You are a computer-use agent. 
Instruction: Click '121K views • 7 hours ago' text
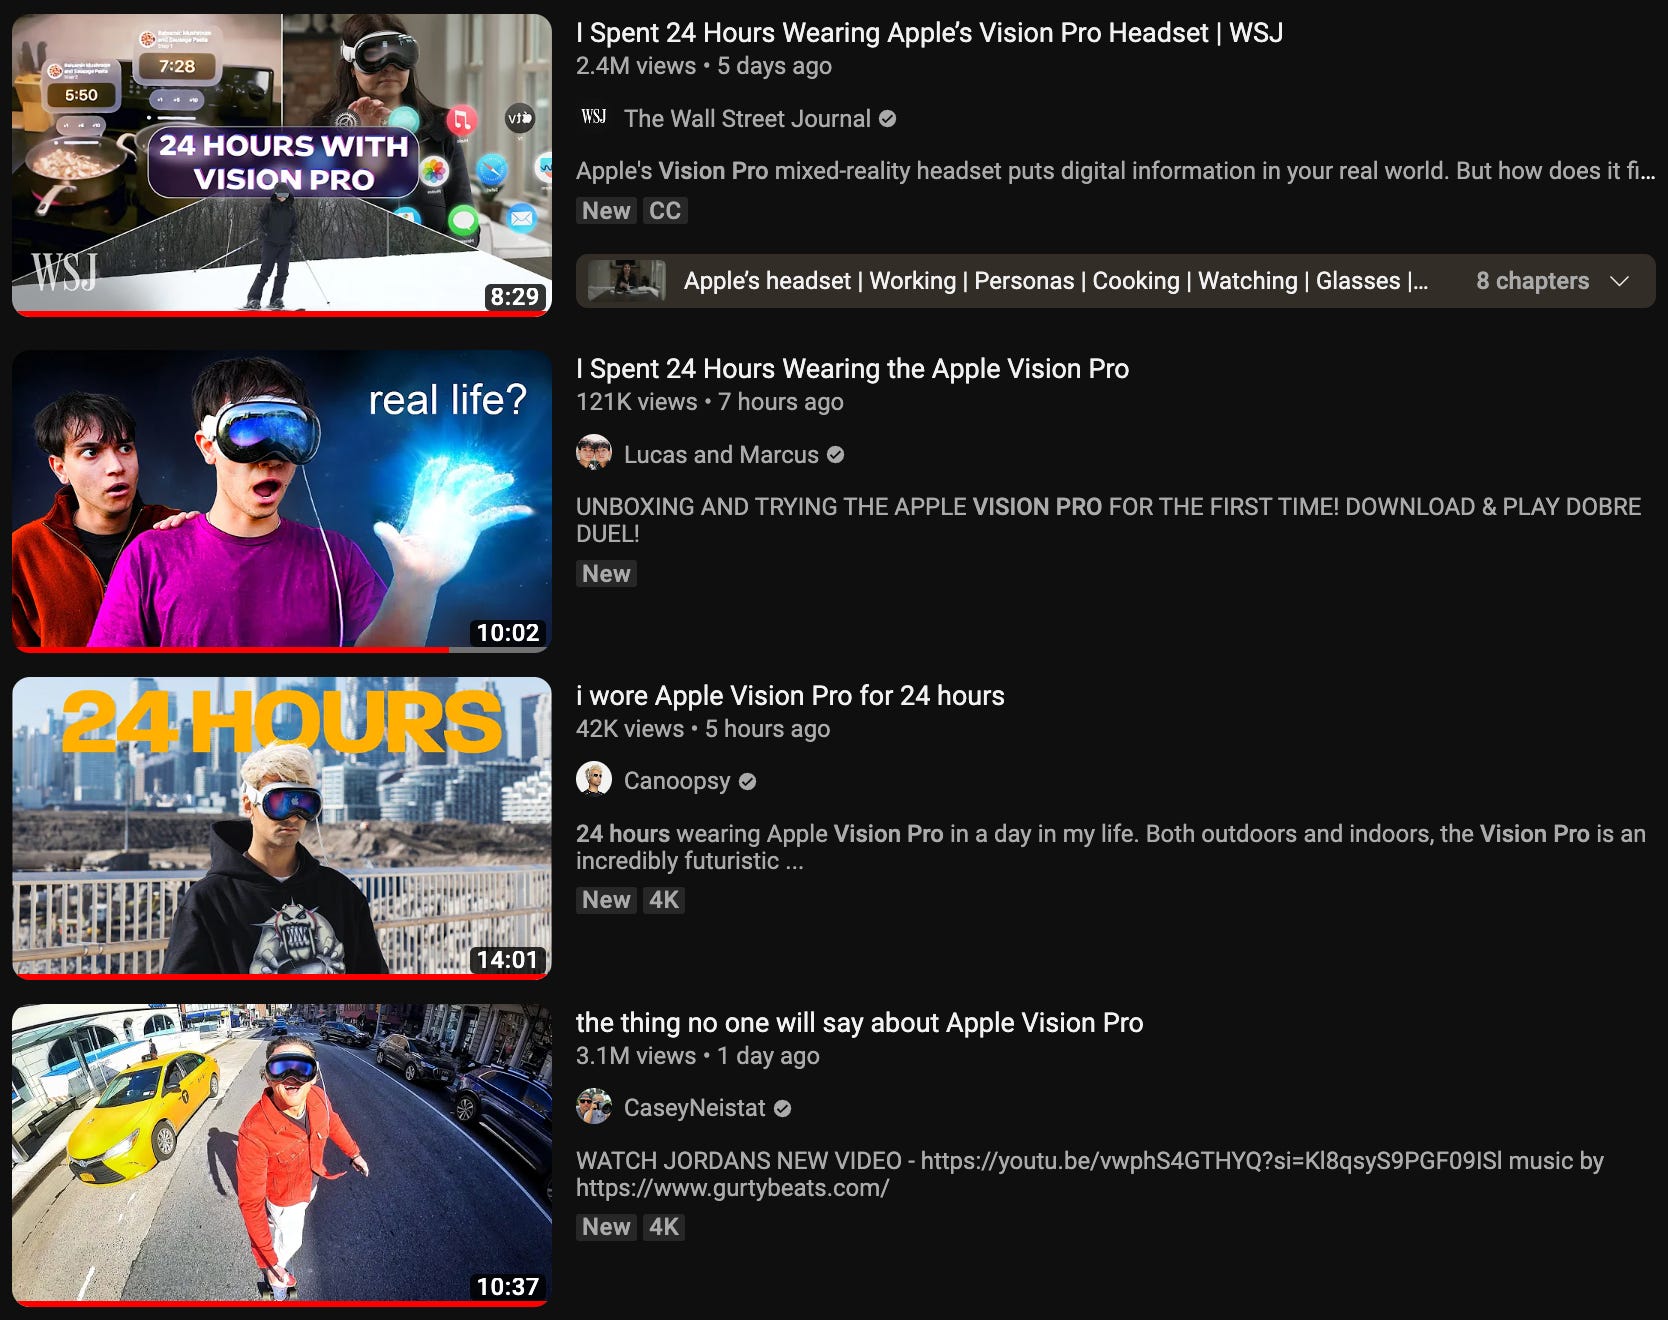pyautogui.click(x=710, y=402)
